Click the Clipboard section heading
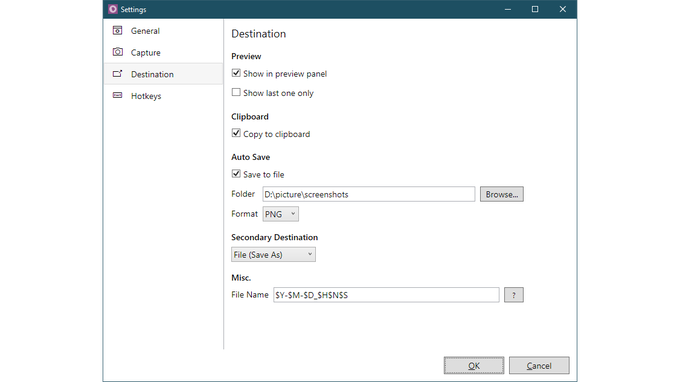Screen dimensions: 680x382 pos(250,117)
